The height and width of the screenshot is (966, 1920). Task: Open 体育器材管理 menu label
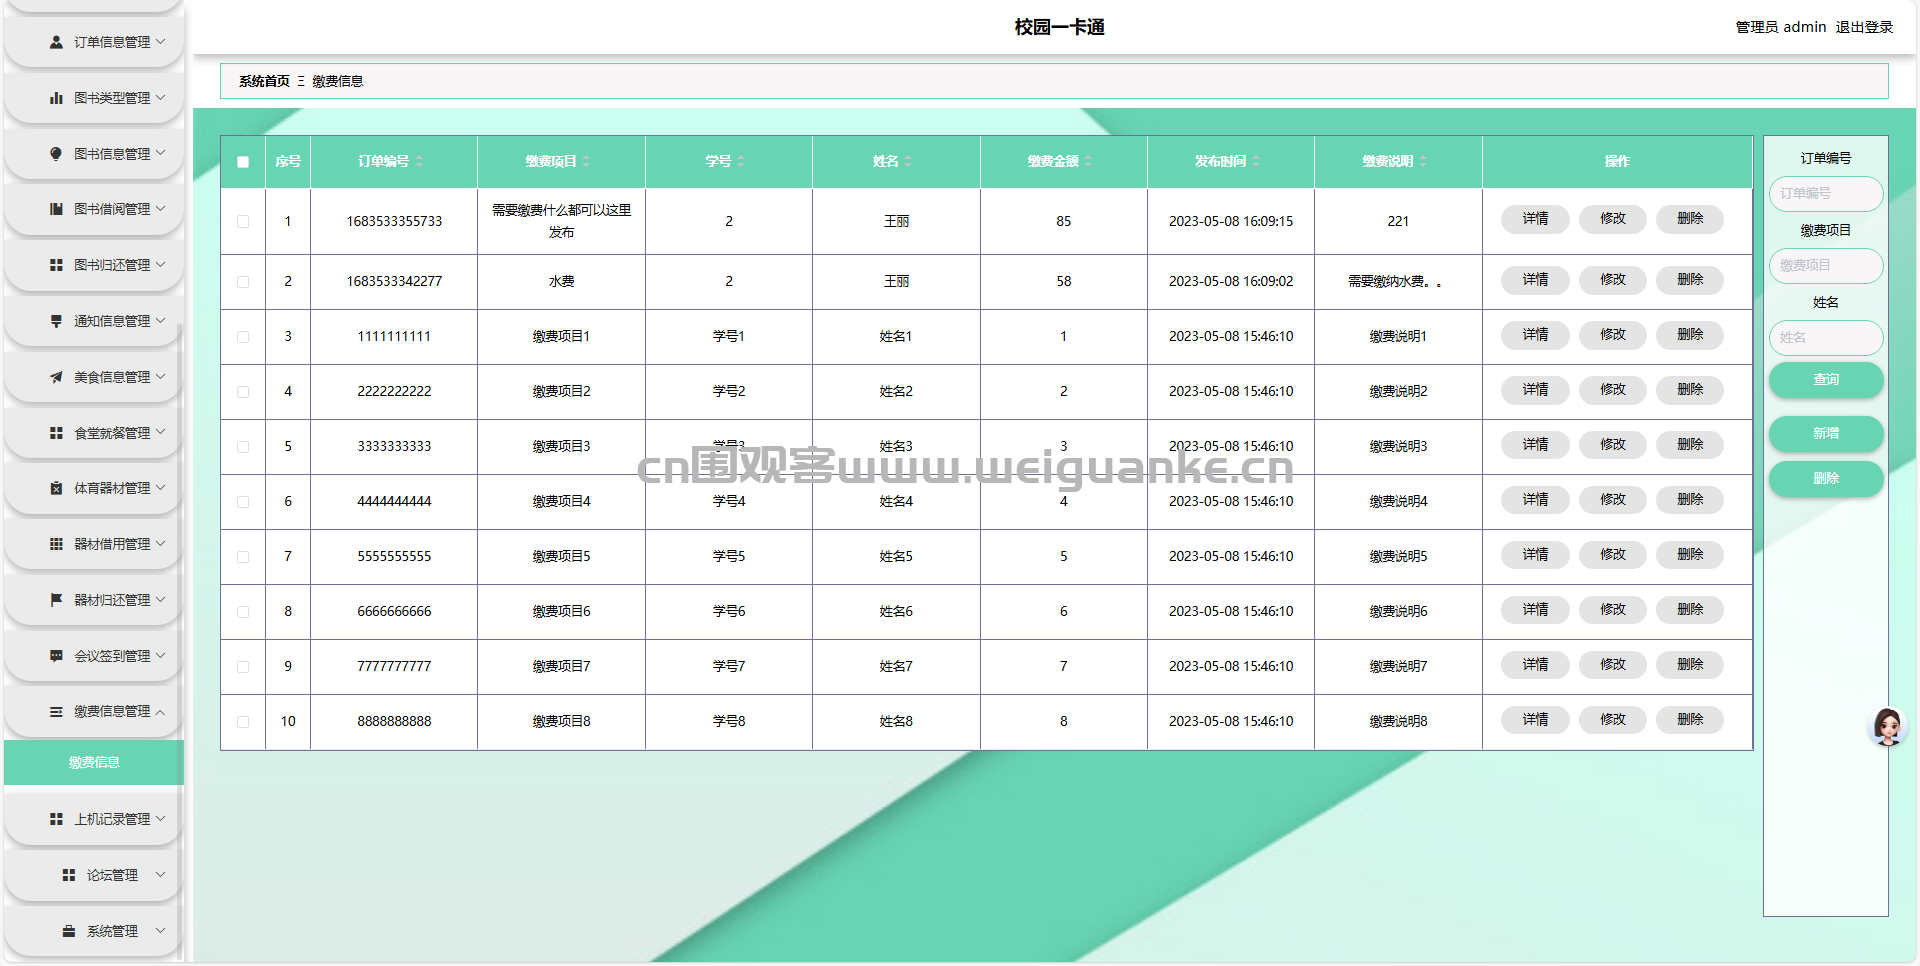coord(112,488)
